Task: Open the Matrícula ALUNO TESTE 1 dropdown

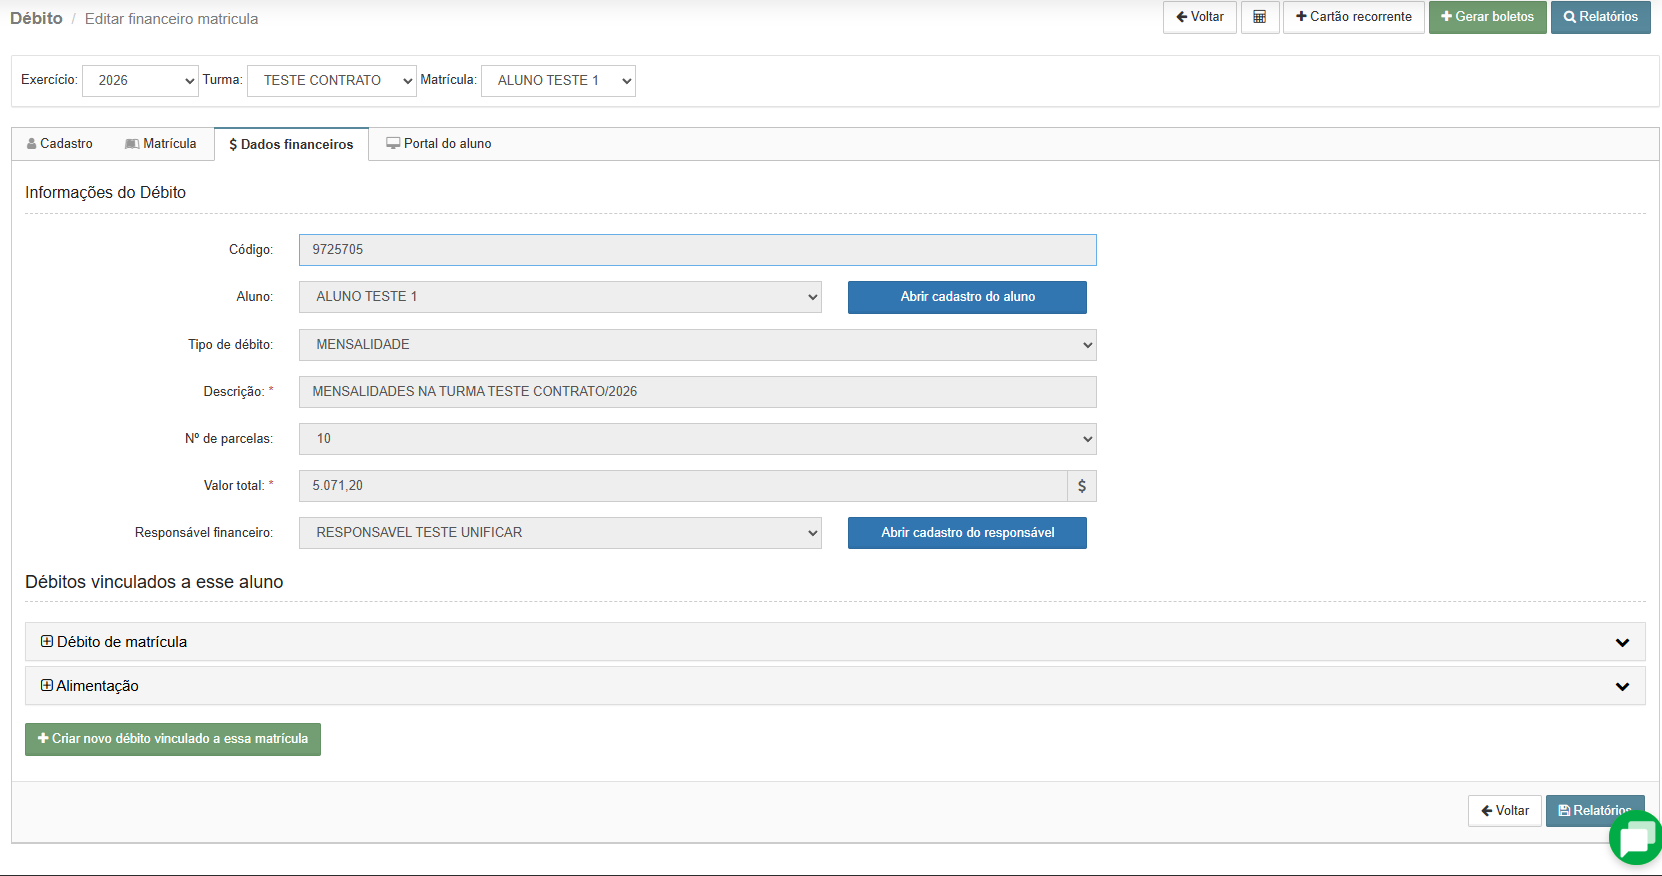Action: [558, 81]
